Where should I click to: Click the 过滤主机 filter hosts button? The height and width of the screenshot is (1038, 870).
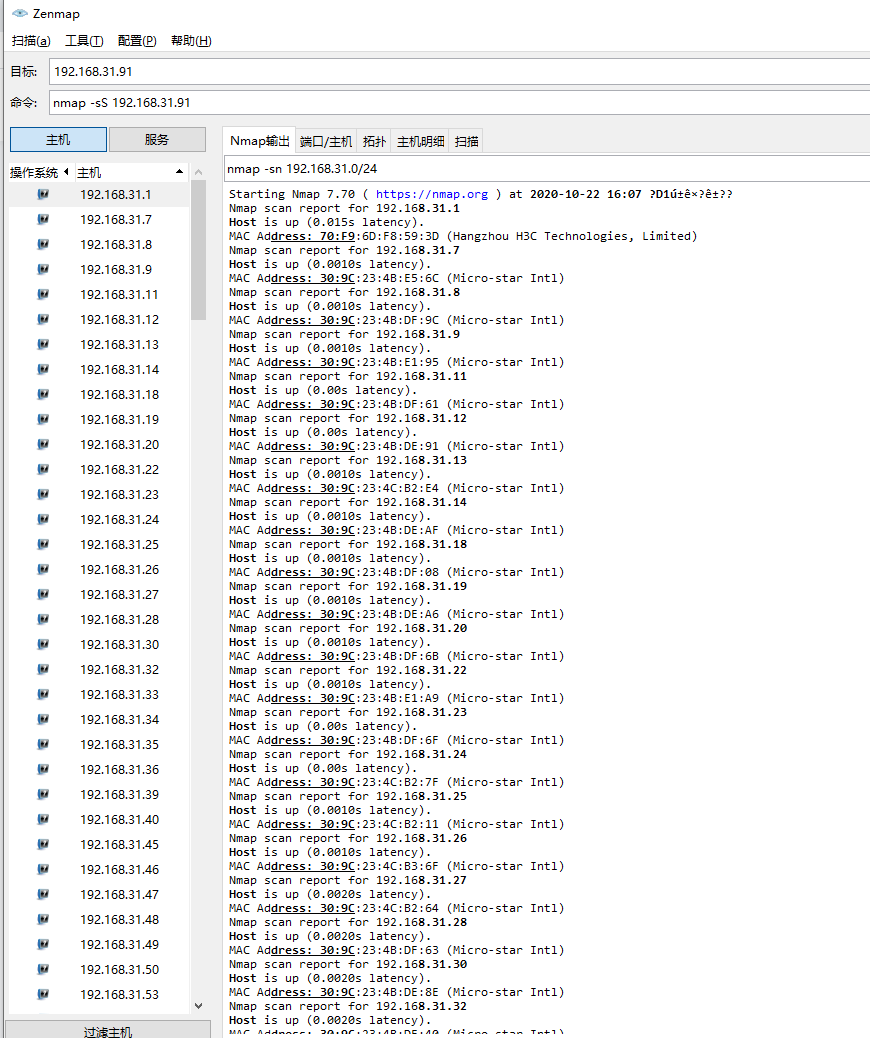click(108, 1030)
